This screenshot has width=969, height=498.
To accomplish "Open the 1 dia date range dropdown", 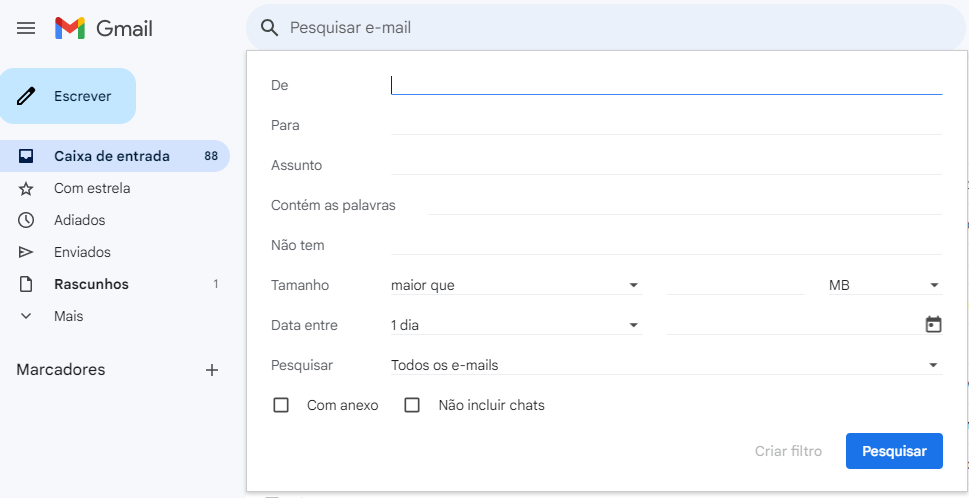I will point(515,325).
